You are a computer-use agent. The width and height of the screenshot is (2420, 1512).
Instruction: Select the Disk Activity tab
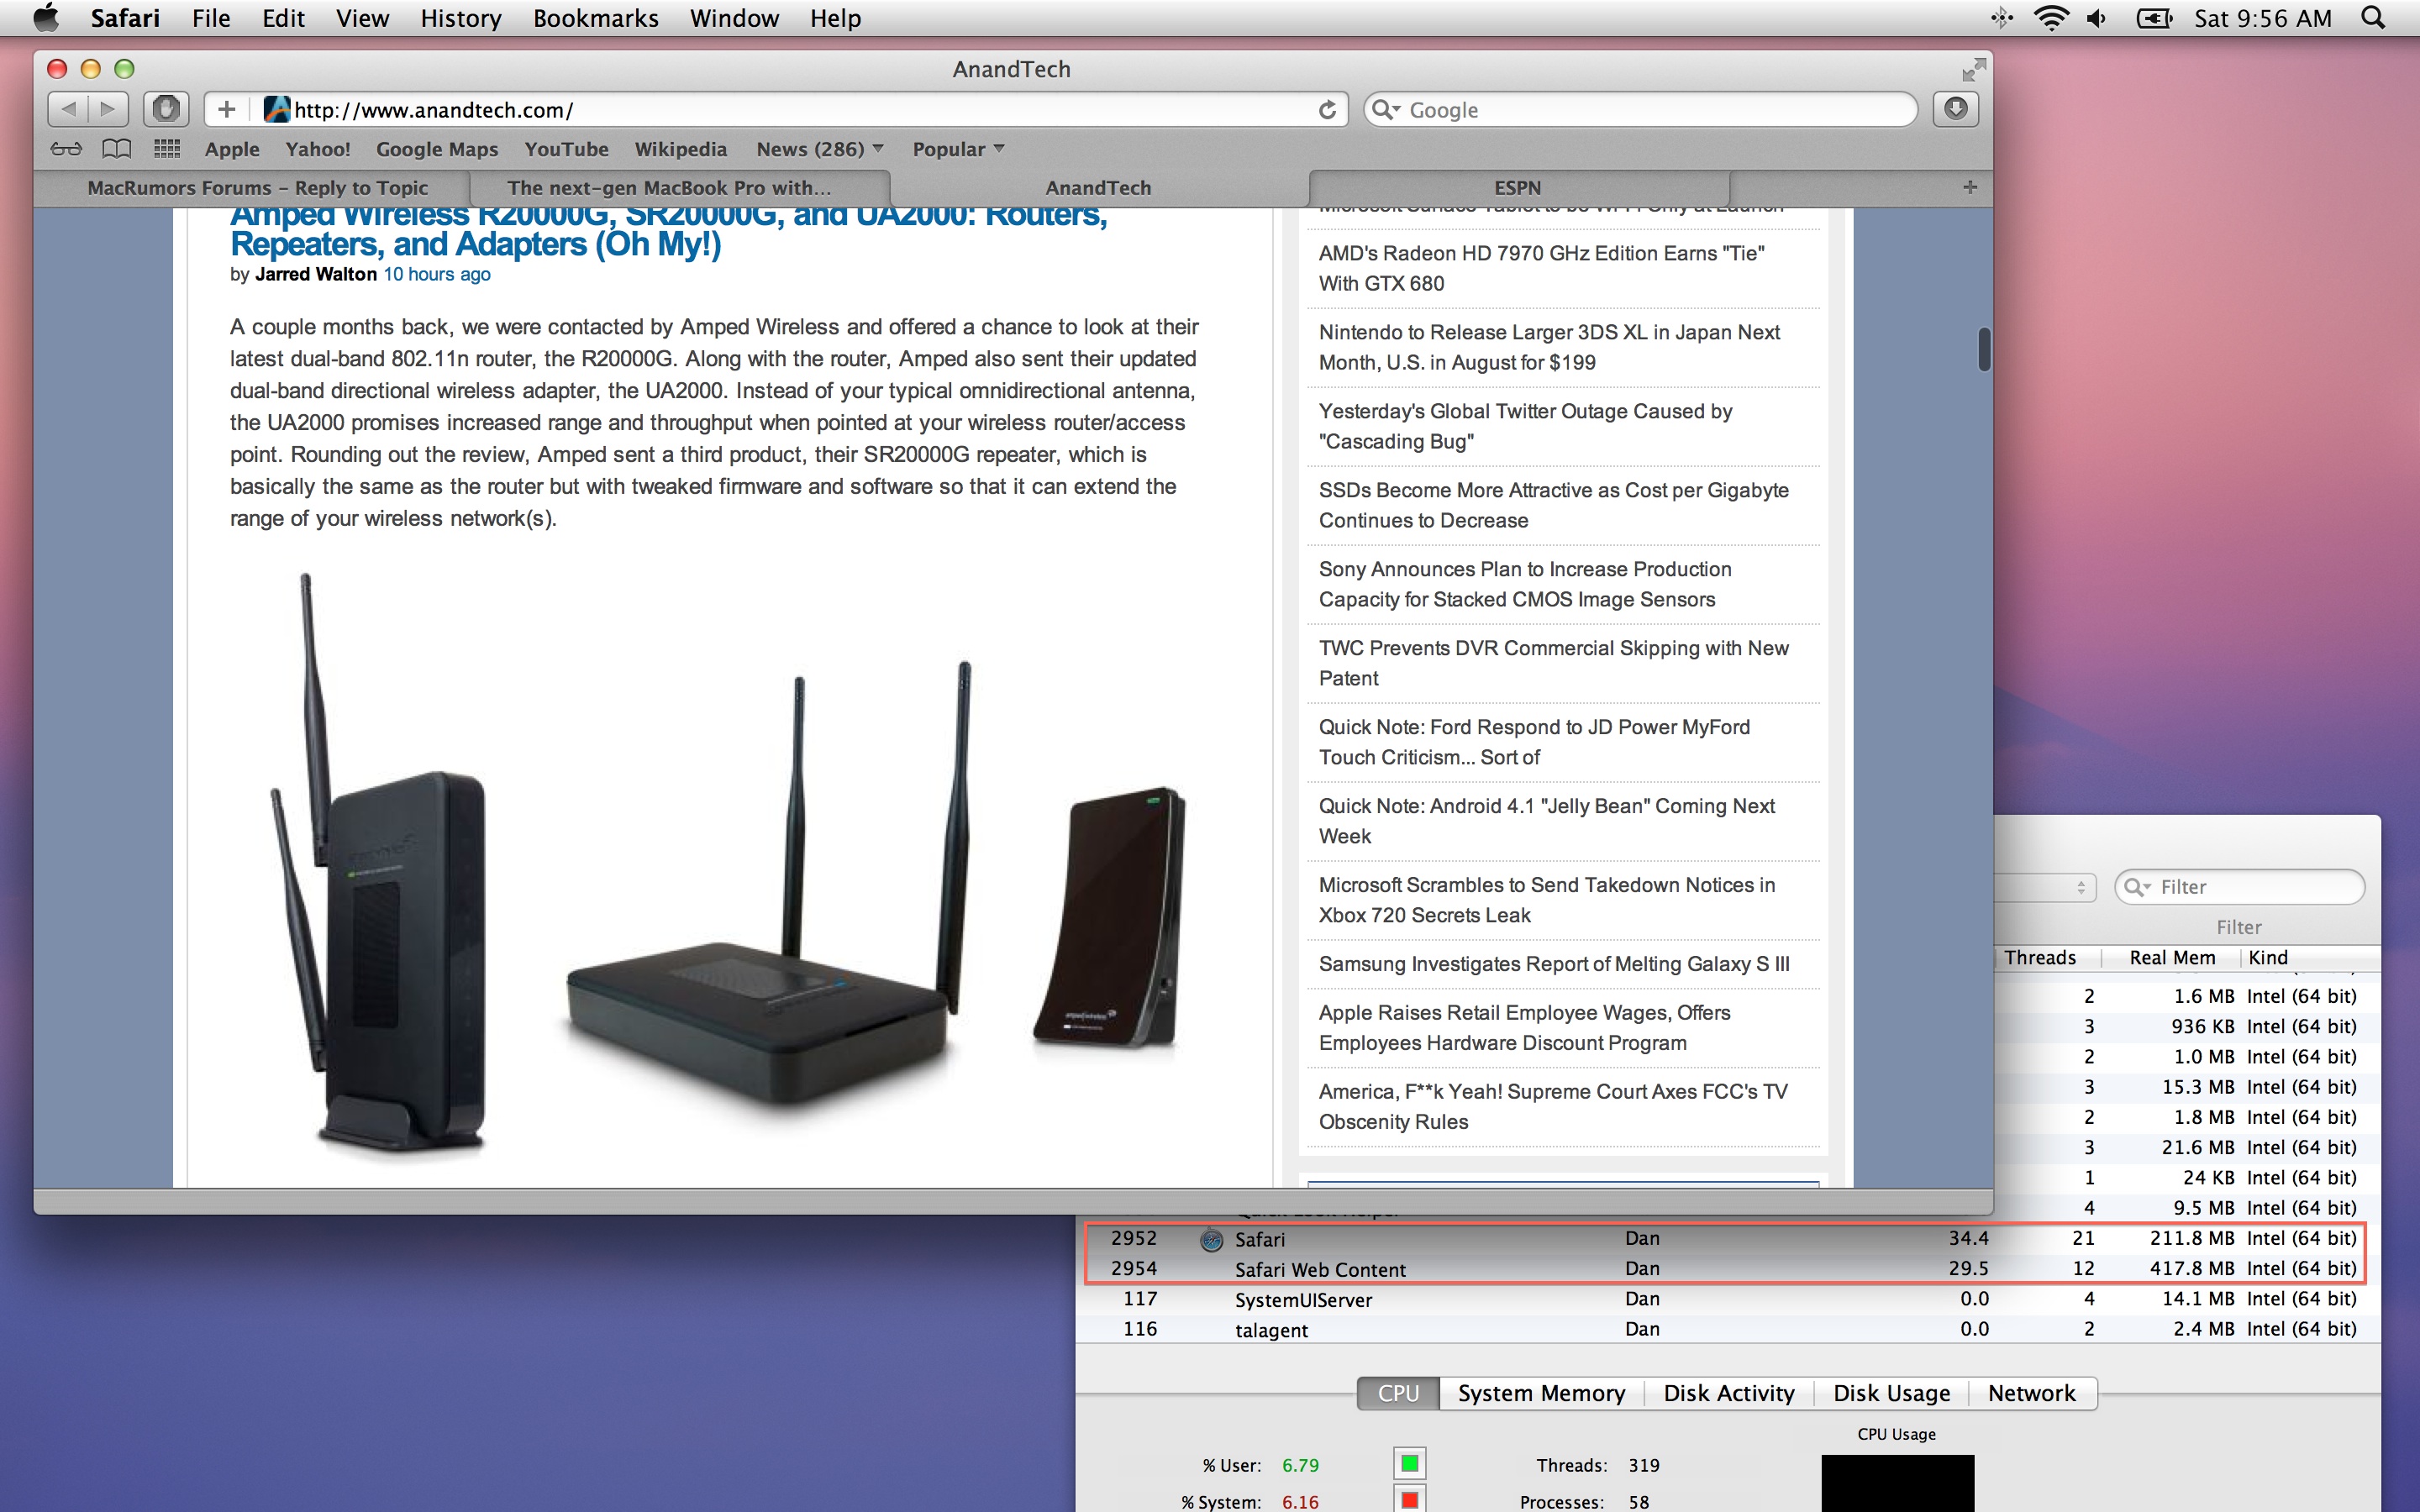pos(1729,1393)
